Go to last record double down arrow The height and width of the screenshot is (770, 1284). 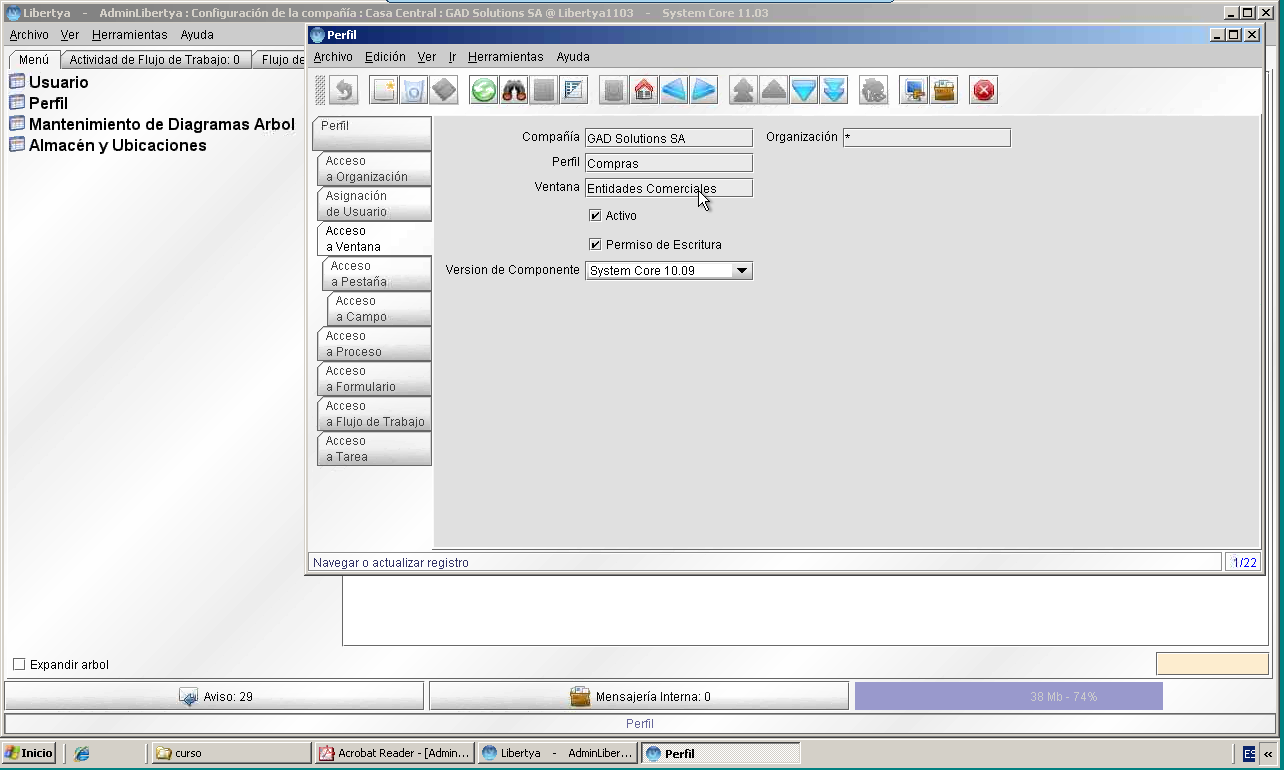(834, 90)
